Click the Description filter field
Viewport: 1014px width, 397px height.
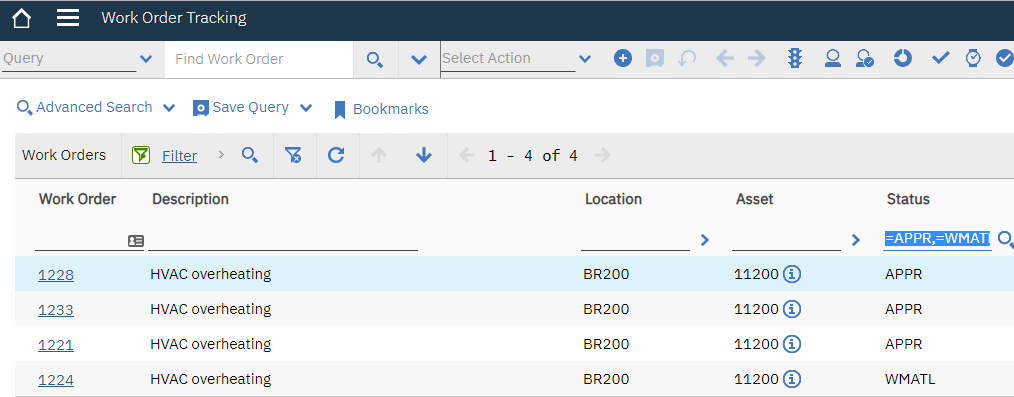[283, 240]
